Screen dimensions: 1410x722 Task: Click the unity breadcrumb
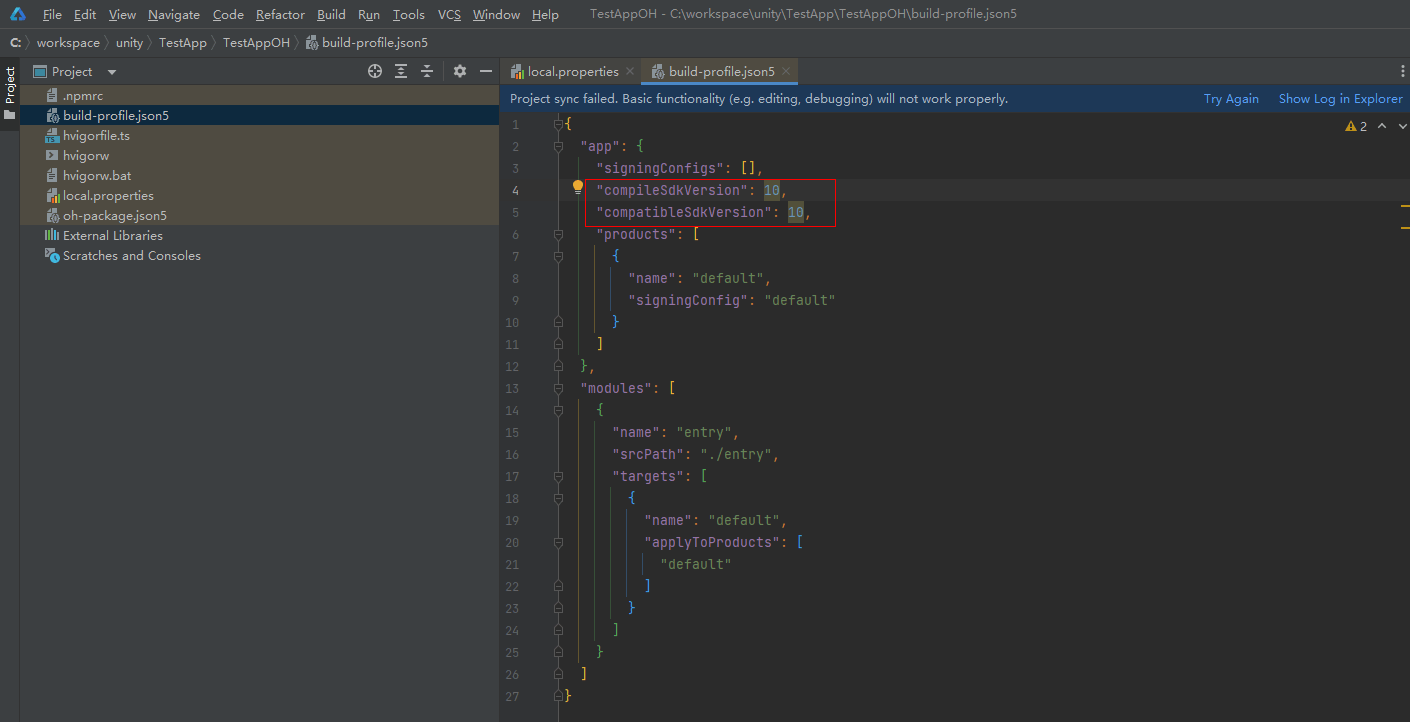[129, 42]
